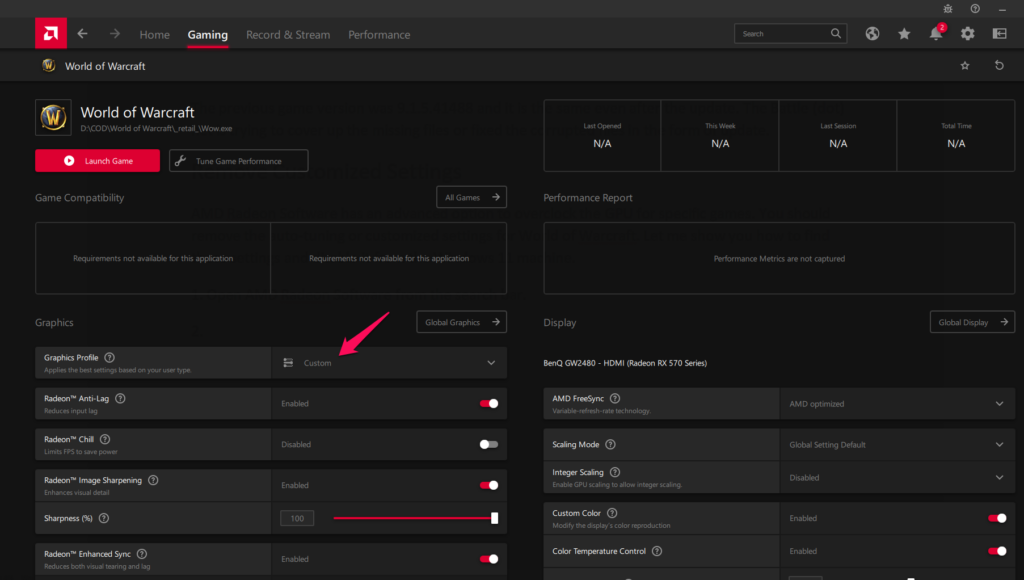Show help for Integer Scaling
Viewport: 1024px width, 580px height.
pyautogui.click(x=615, y=472)
